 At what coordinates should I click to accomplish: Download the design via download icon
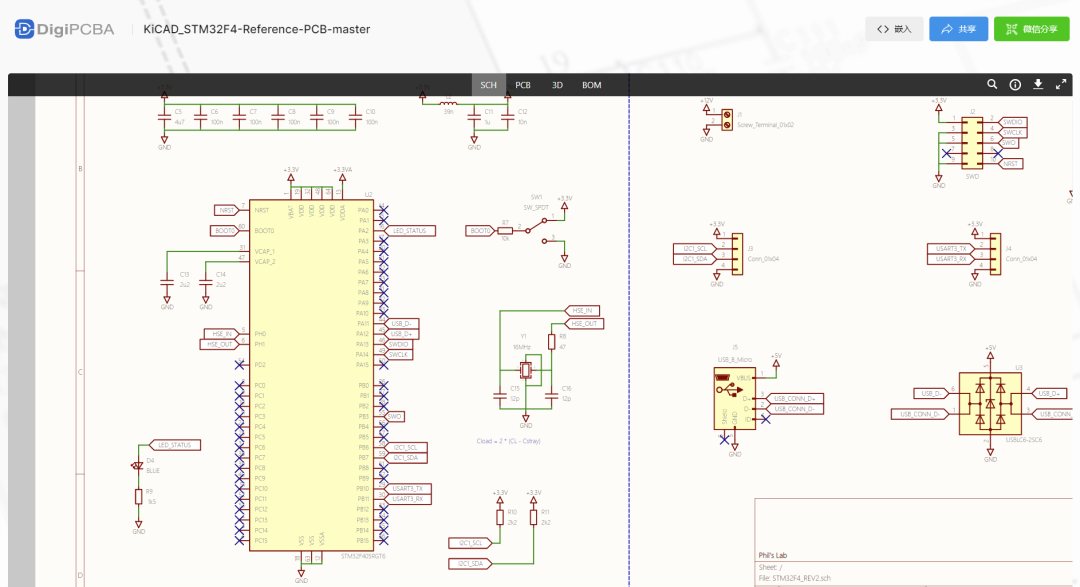1038,84
